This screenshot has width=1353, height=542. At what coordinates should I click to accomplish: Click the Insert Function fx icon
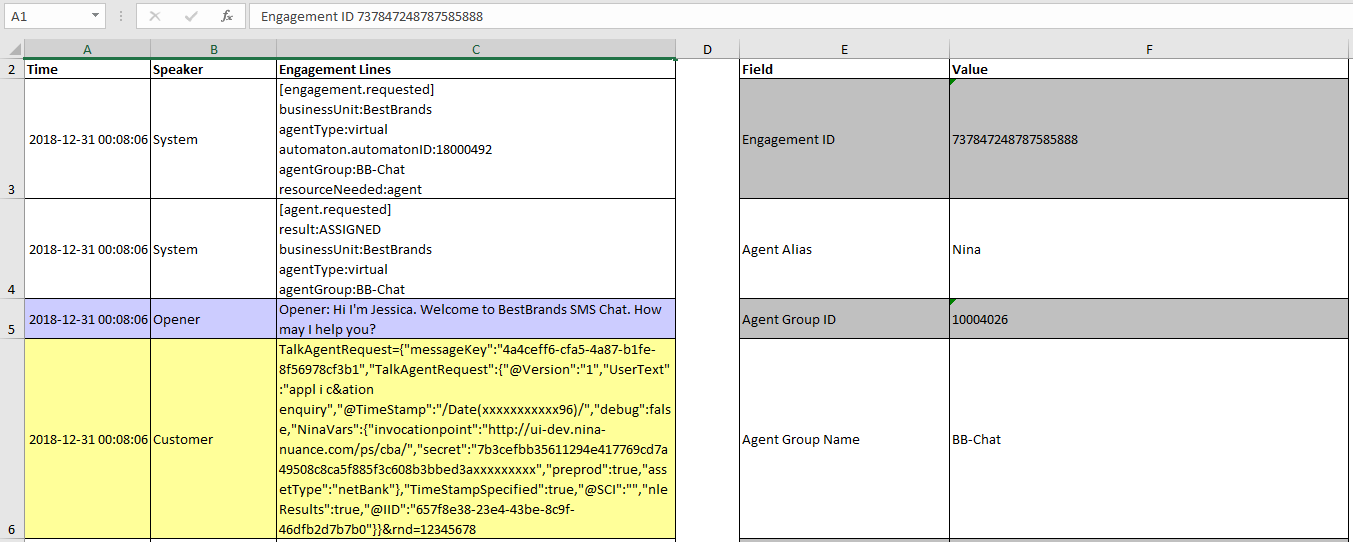point(227,16)
